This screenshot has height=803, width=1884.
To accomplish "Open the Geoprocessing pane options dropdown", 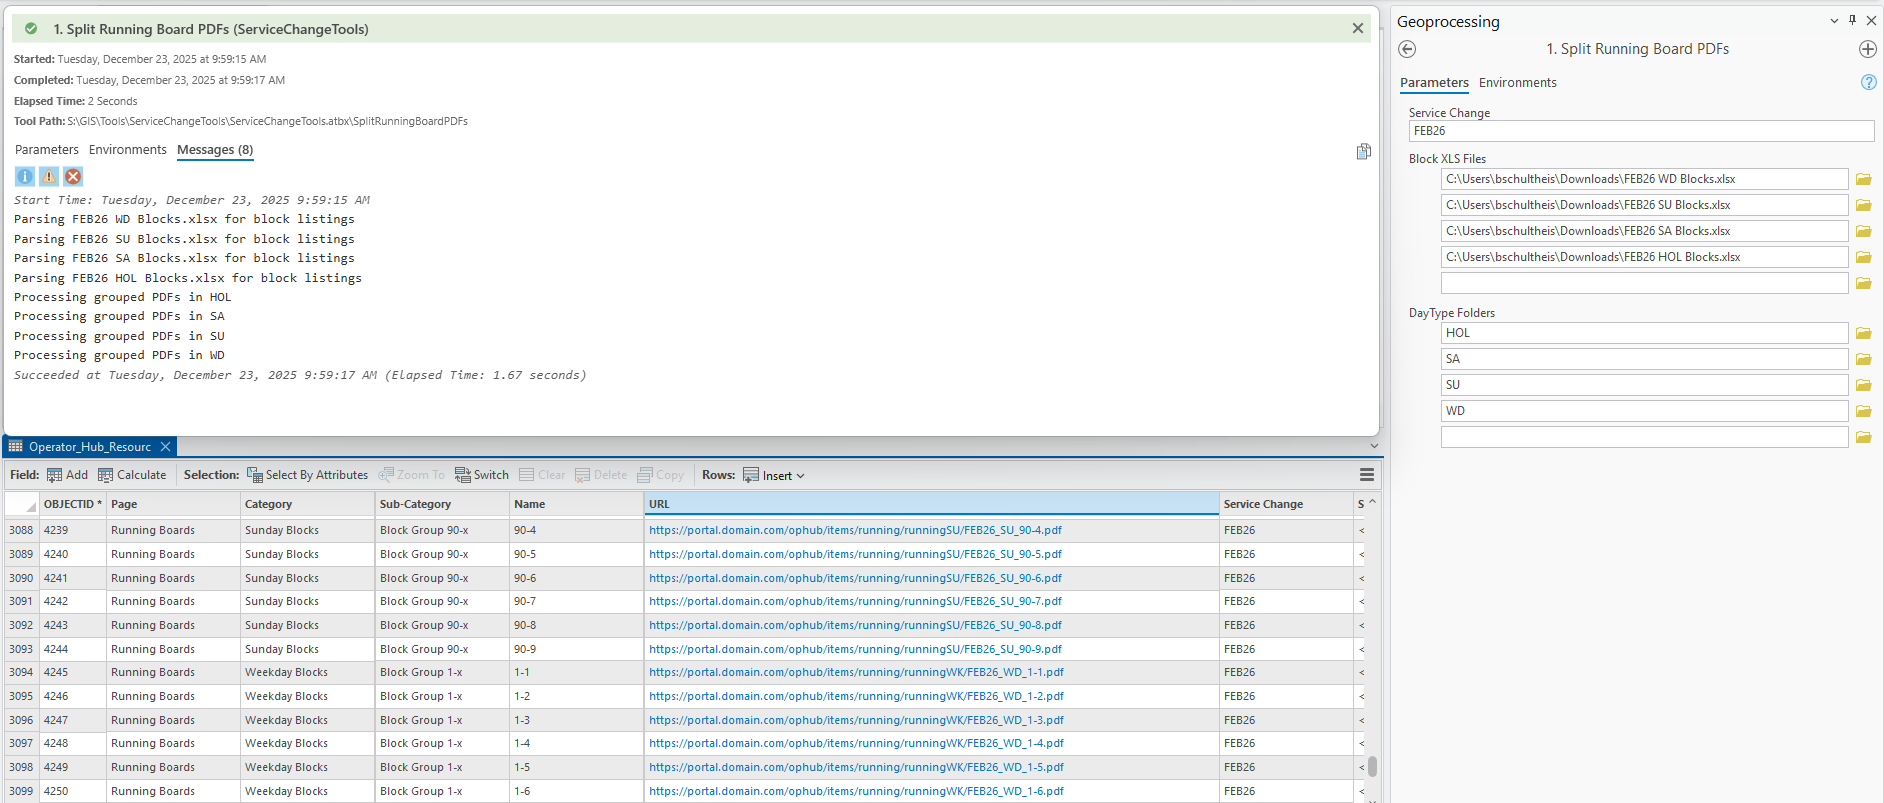I will click(1834, 21).
